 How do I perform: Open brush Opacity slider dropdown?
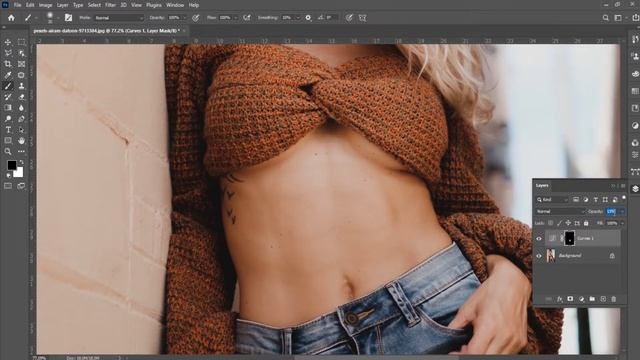(x=184, y=18)
